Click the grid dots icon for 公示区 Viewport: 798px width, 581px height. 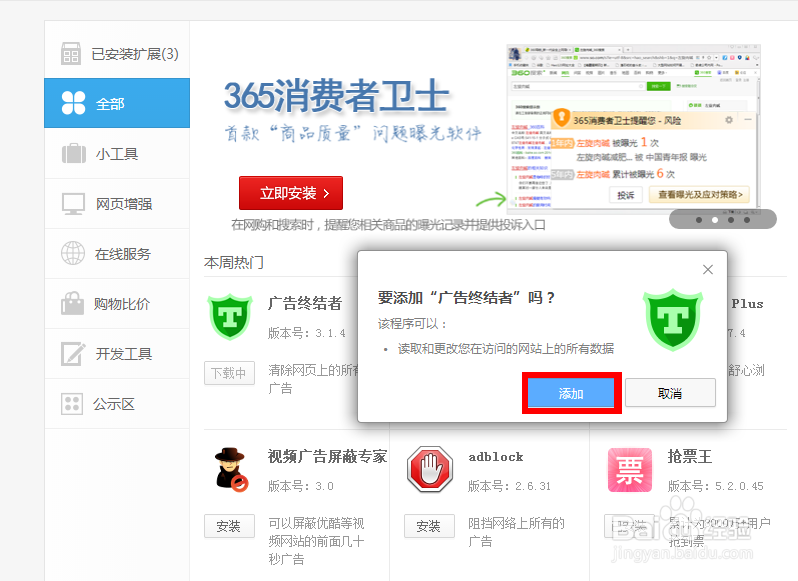[x=72, y=404]
